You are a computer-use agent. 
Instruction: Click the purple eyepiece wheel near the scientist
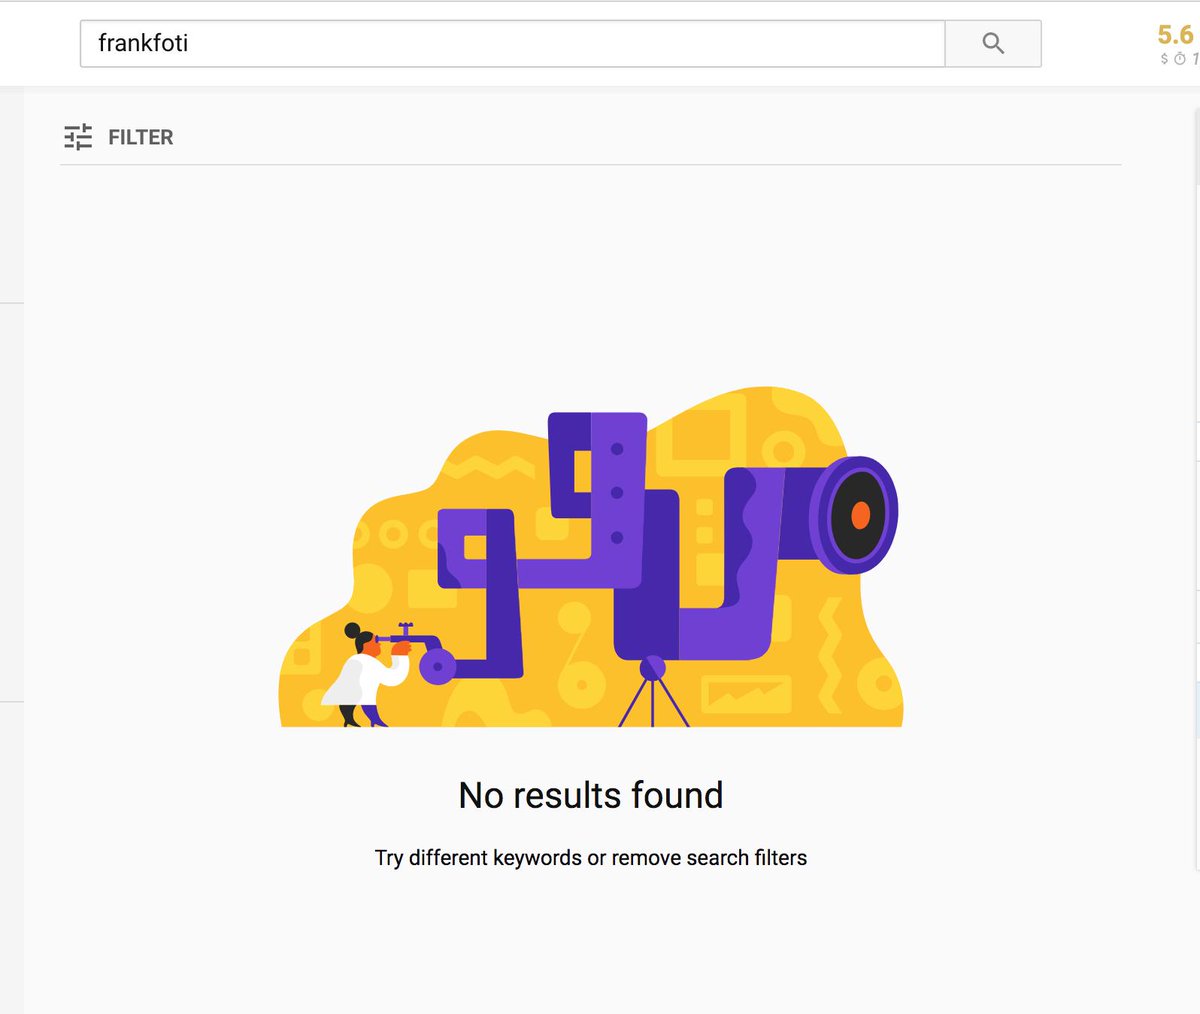click(x=437, y=666)
